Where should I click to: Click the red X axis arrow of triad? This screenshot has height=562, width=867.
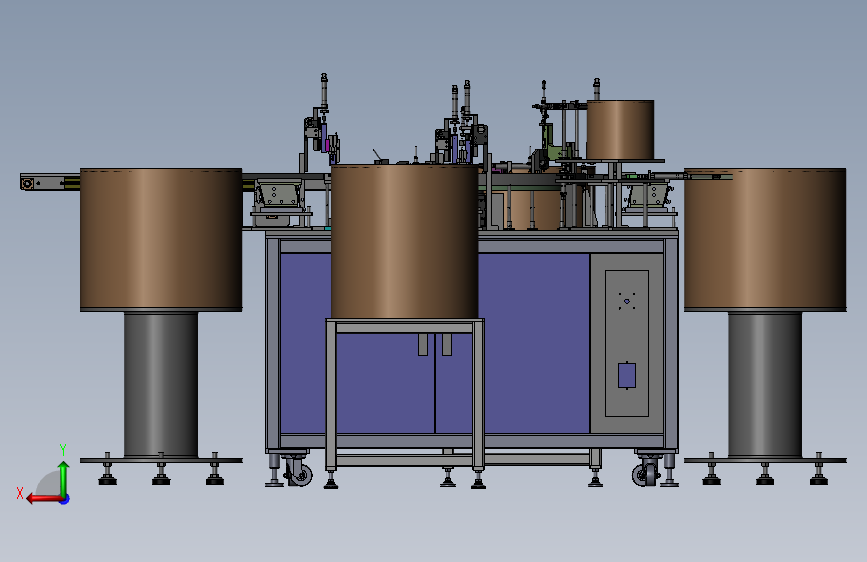pos(43,499)
